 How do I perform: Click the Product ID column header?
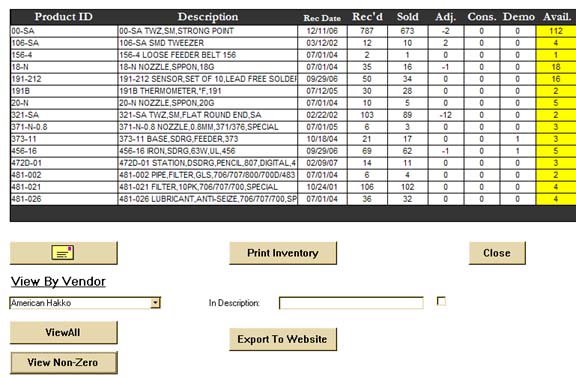click(64, 17)
